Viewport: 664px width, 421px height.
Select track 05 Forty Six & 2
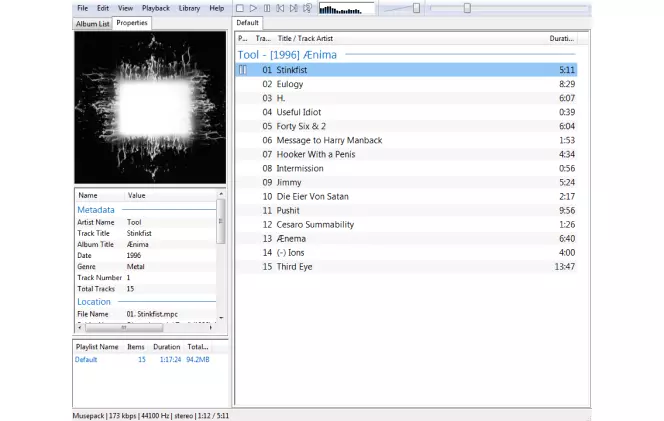[406, 126]
